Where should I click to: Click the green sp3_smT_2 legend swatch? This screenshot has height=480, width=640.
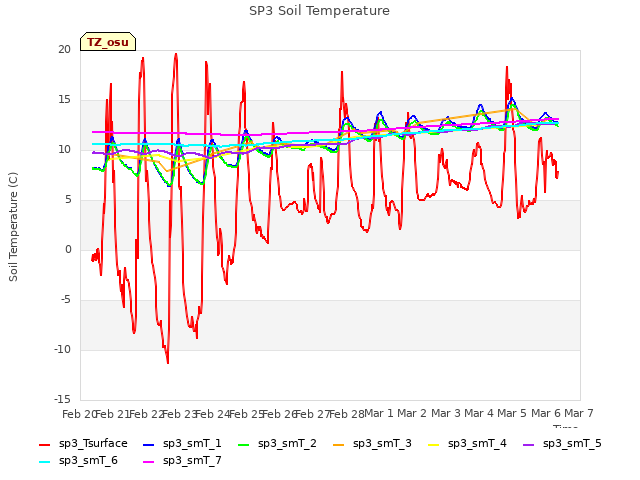pos(244,444)
